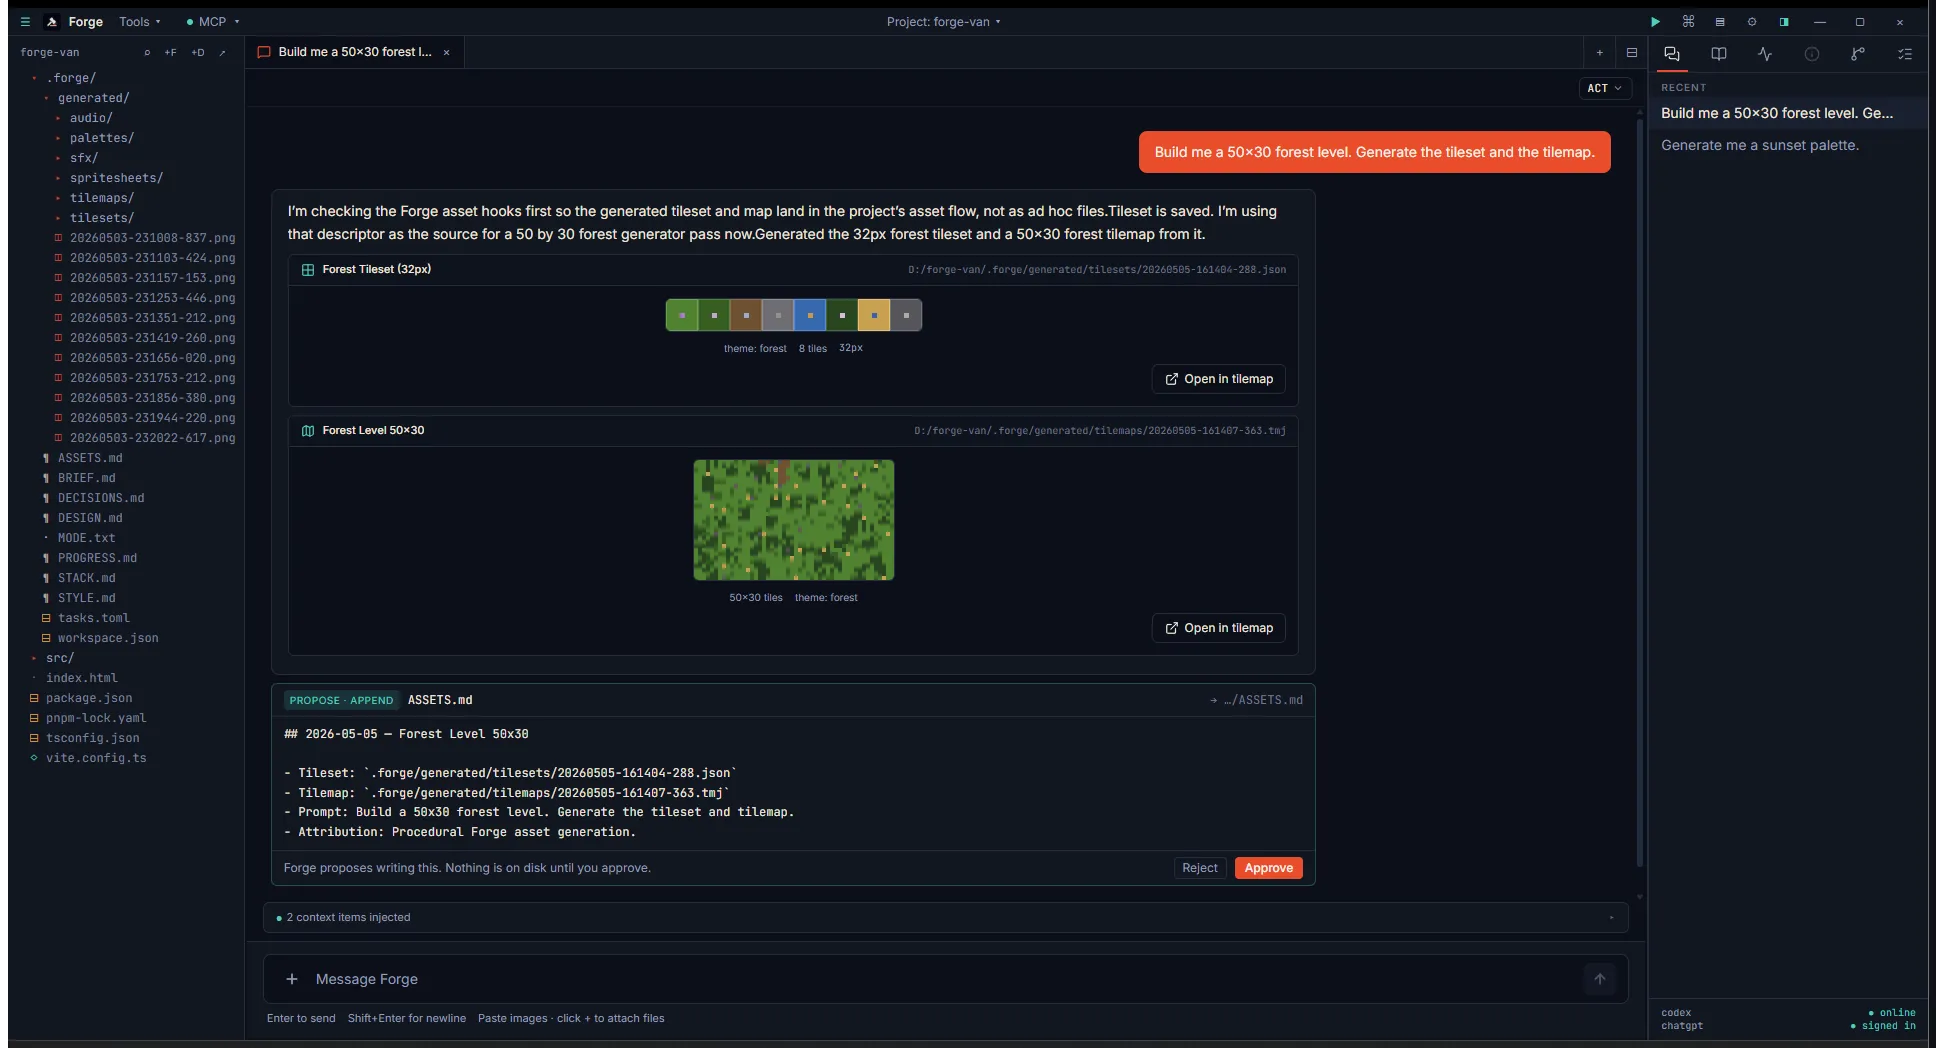The height and width of the screenshot is (1048, 1936).
Task: Open the ACT mode dropdown
Action: 1605,88
